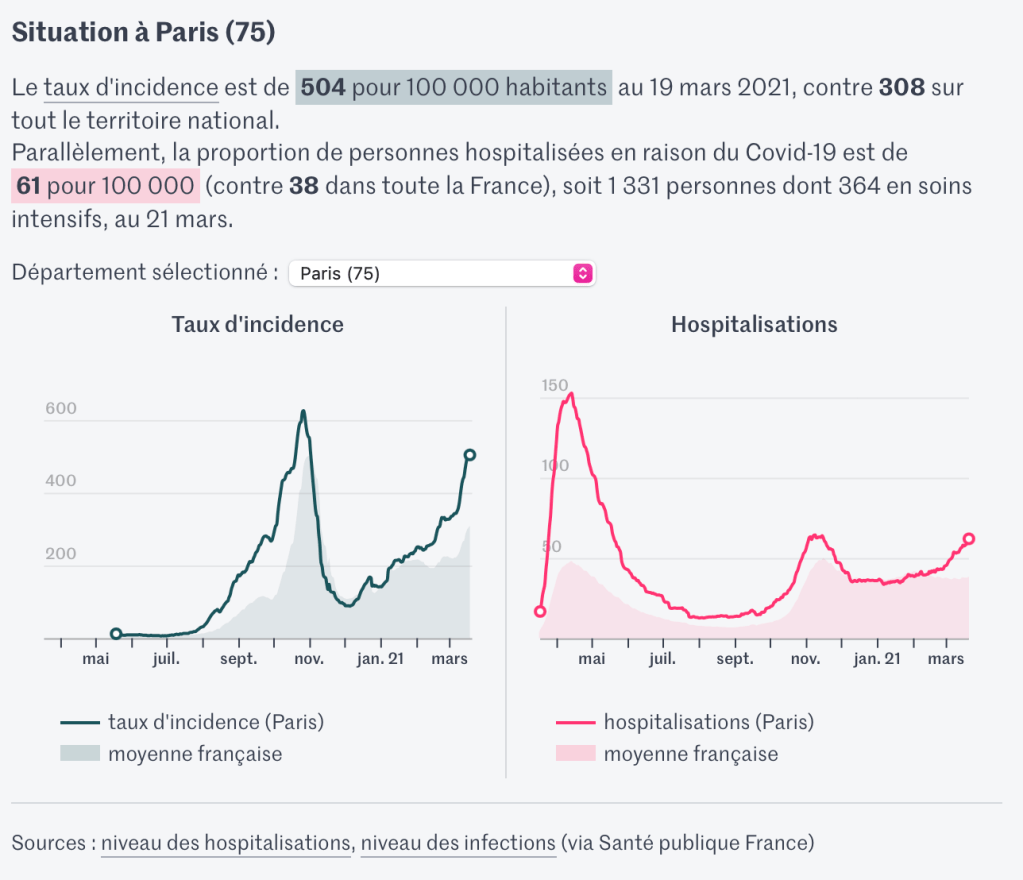Click the pink dropdown arrow stepper
This screenshot has height=880, width=1023.
583,273
